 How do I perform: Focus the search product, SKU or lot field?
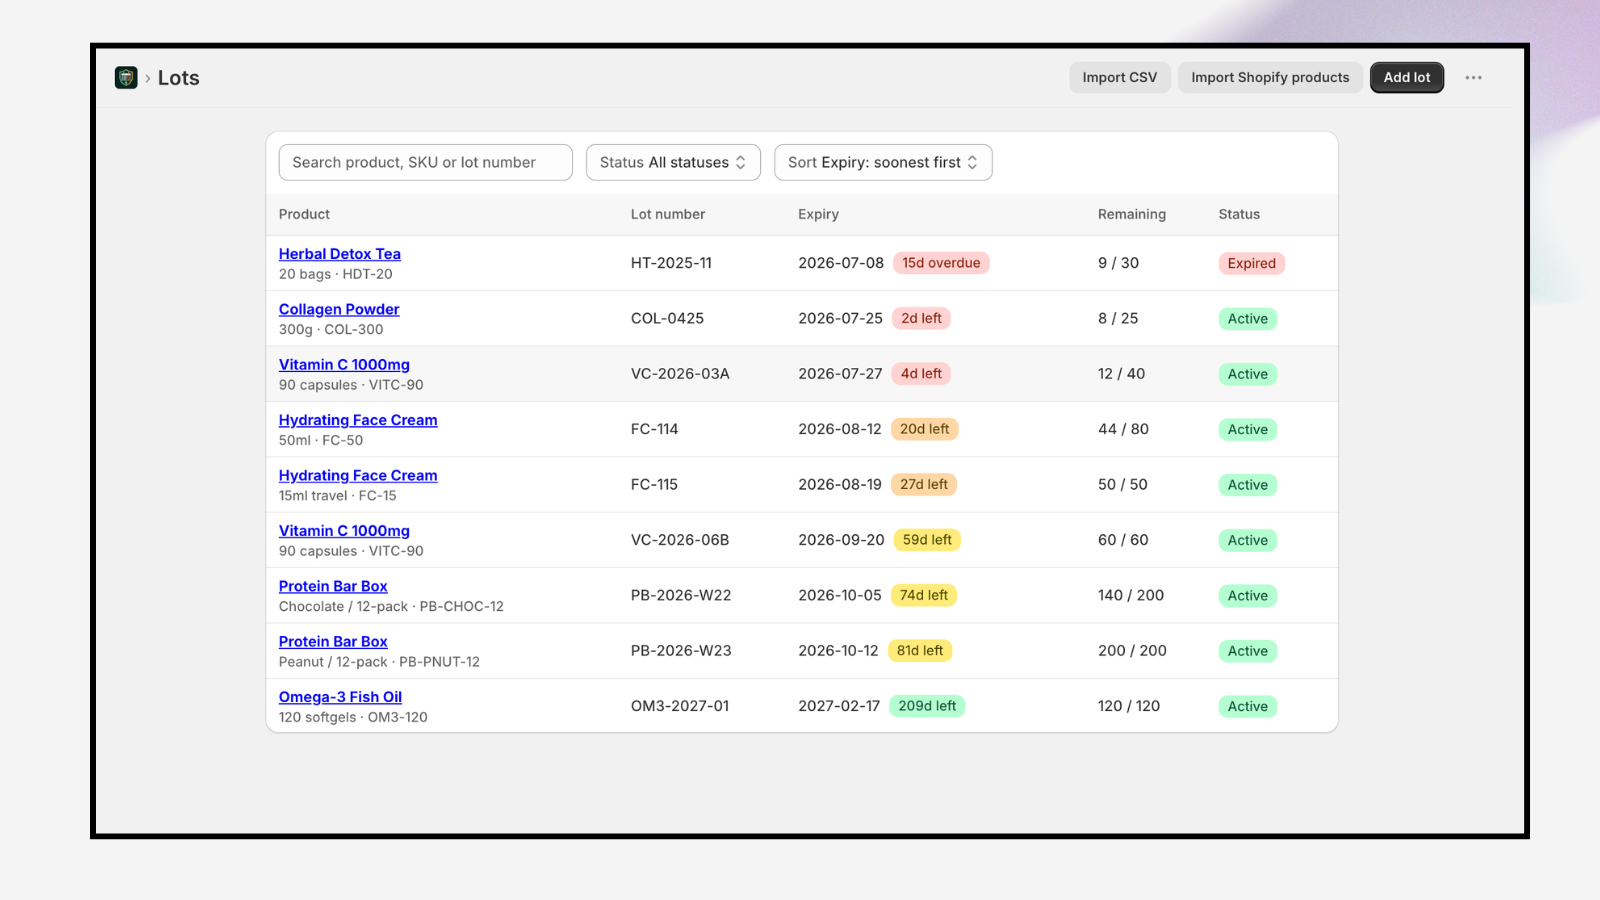tap(425, 163)
